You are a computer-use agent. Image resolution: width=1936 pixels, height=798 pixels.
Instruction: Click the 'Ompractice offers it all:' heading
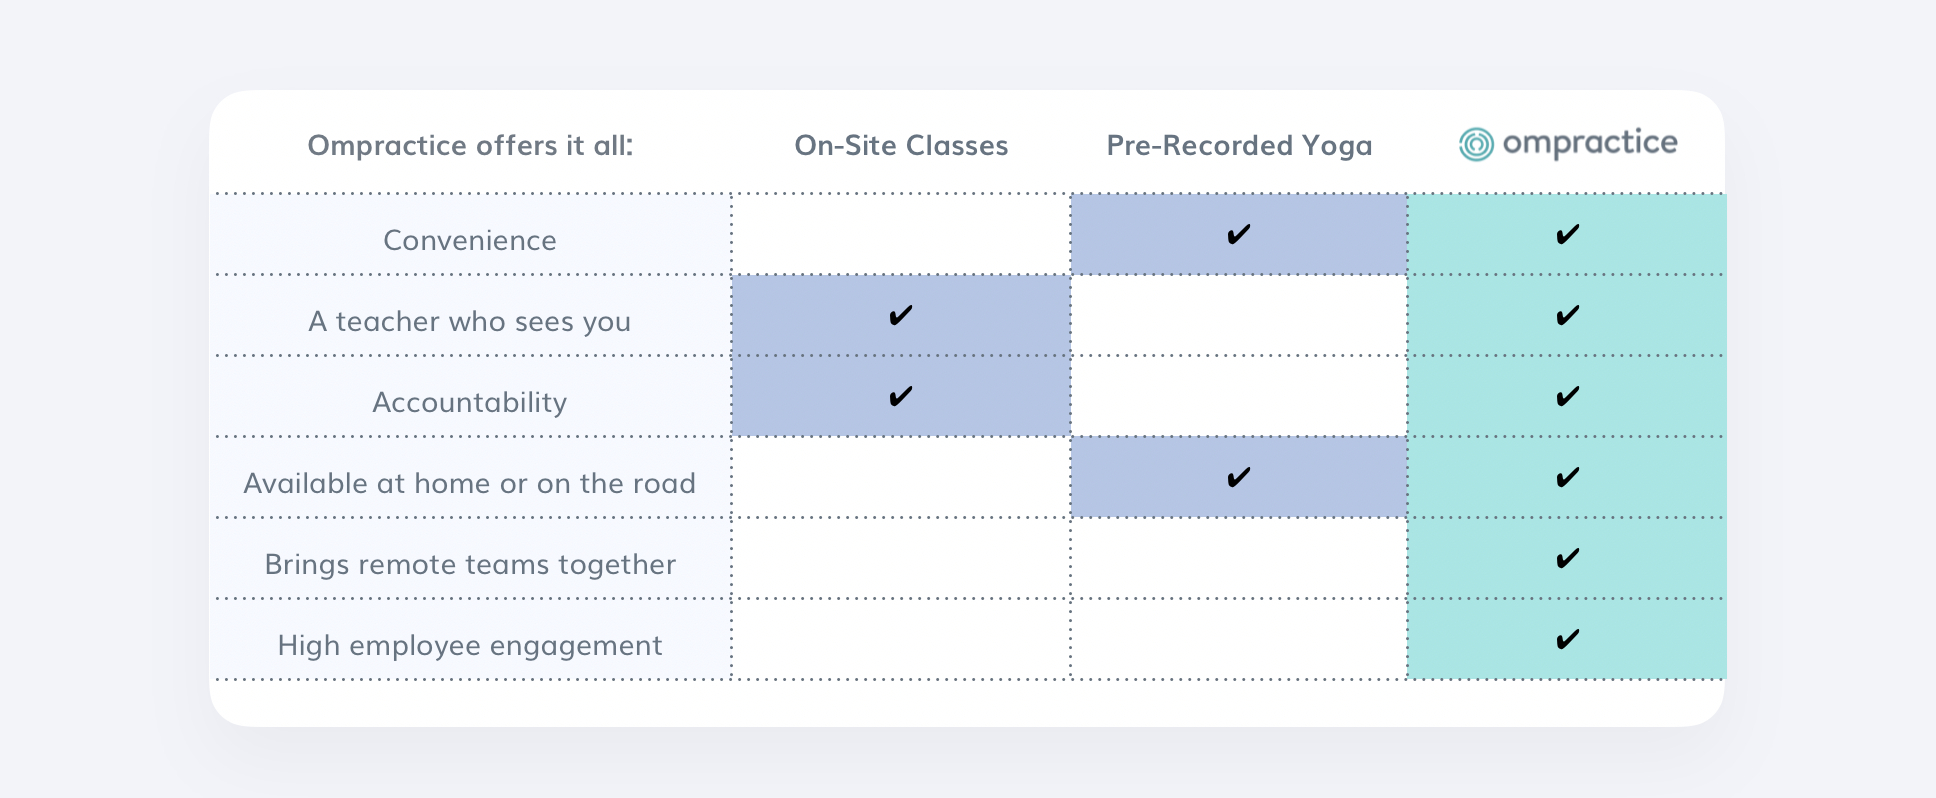tap(470, 146)
